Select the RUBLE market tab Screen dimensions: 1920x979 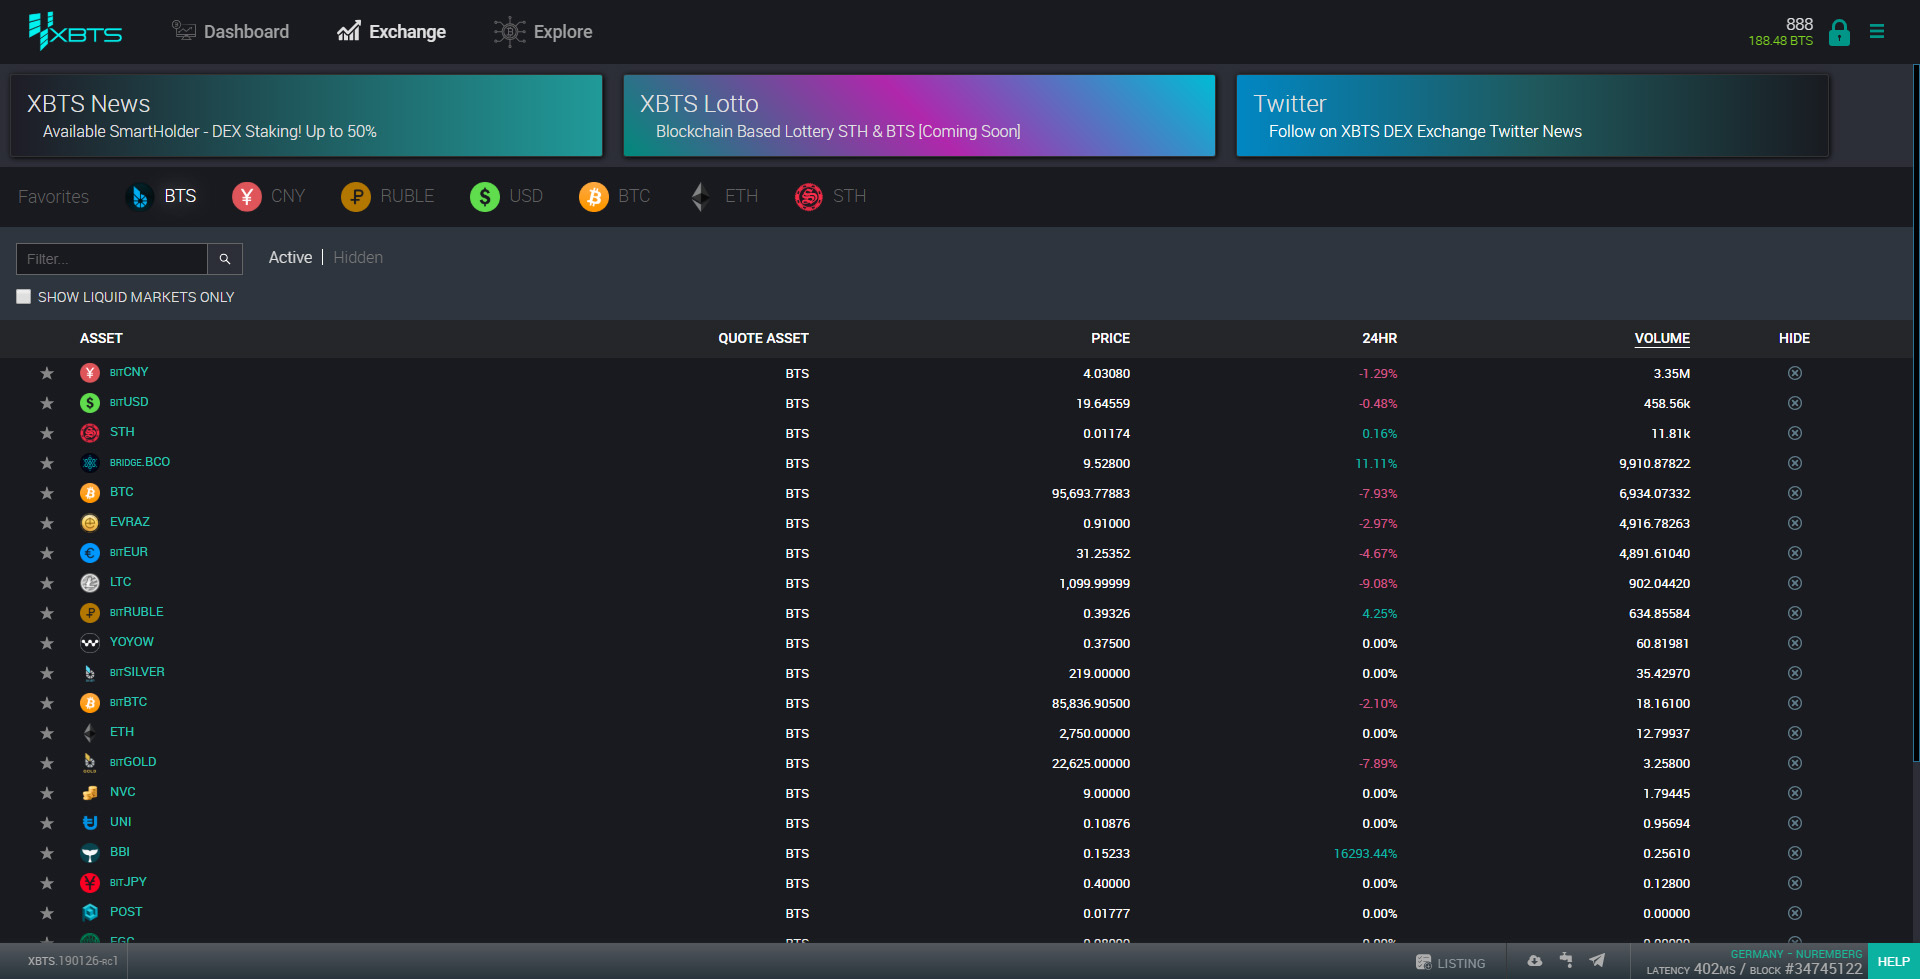pos(388,197)
